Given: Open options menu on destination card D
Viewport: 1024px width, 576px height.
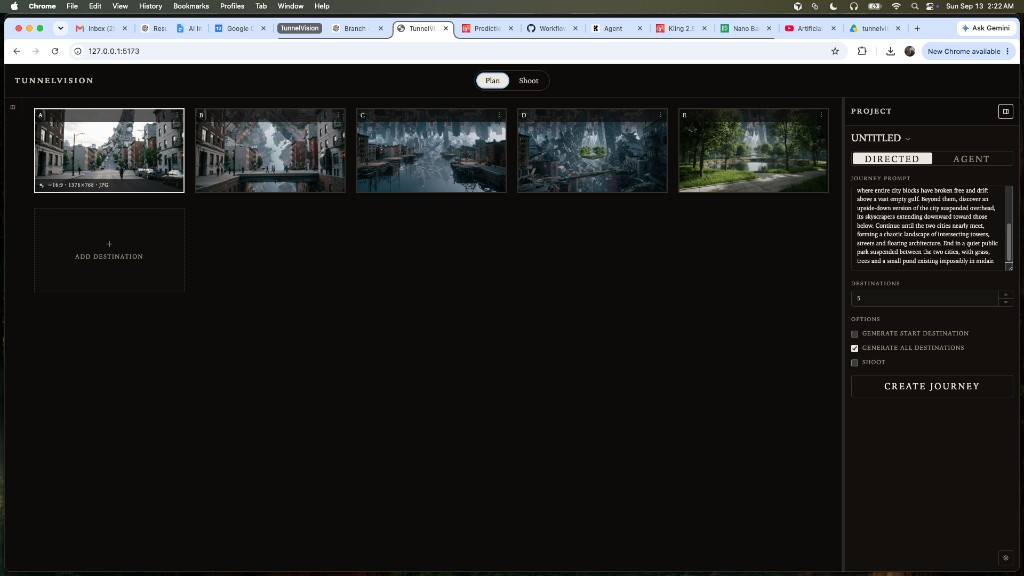Looking at the screenshot, I should (660, 115).
